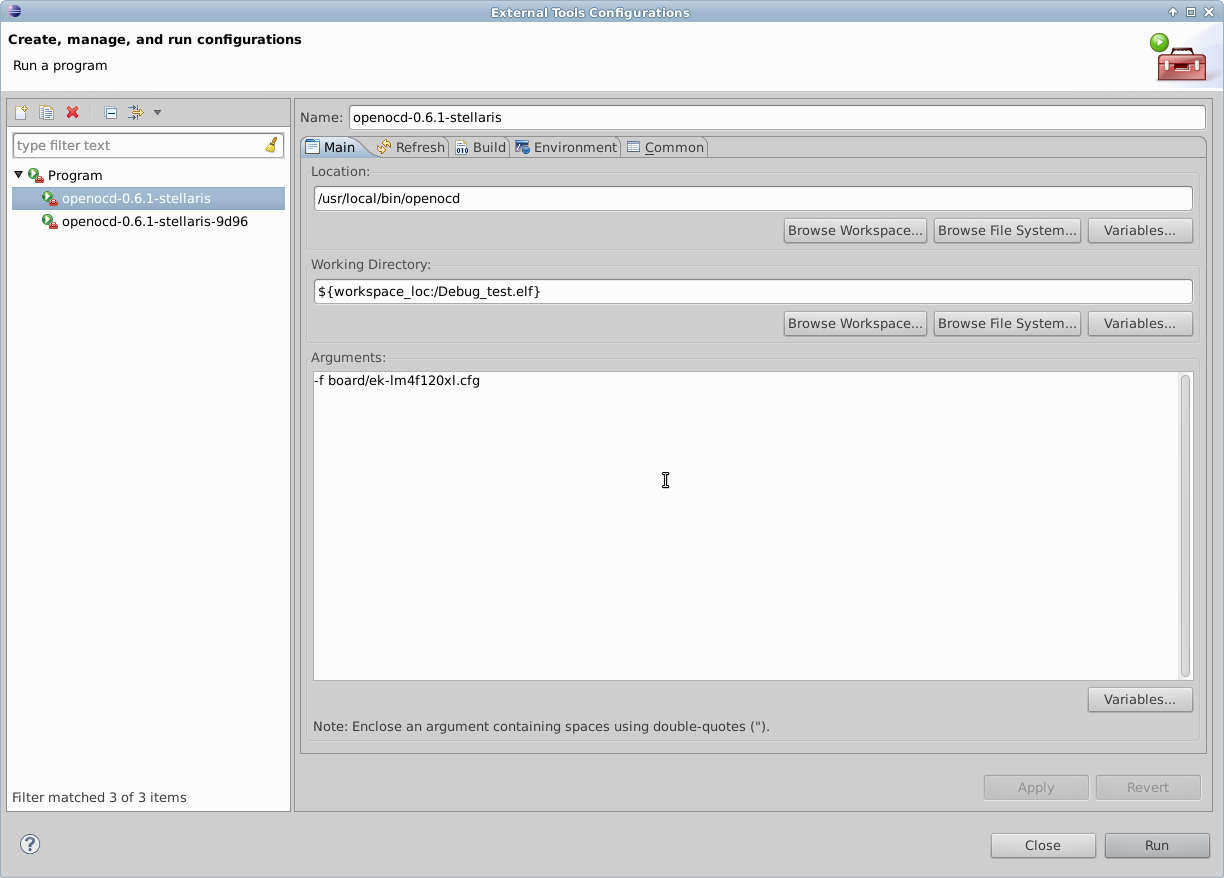Open the Common tab
The image size is (1224, 878).
click(x=665, y=147)
